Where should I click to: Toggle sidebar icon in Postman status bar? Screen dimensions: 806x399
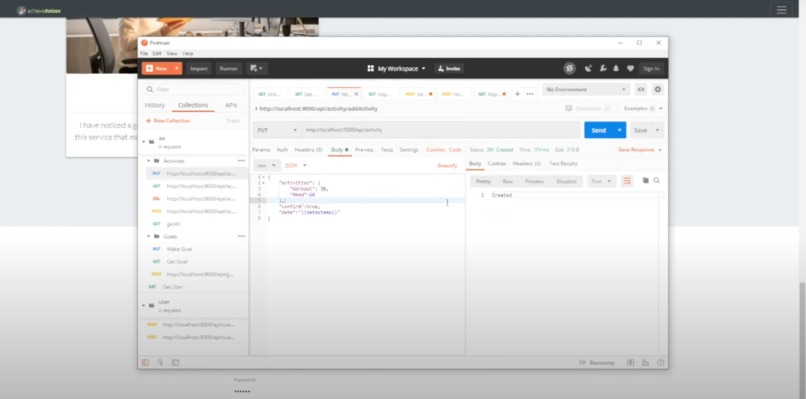(x=145, y=362)
